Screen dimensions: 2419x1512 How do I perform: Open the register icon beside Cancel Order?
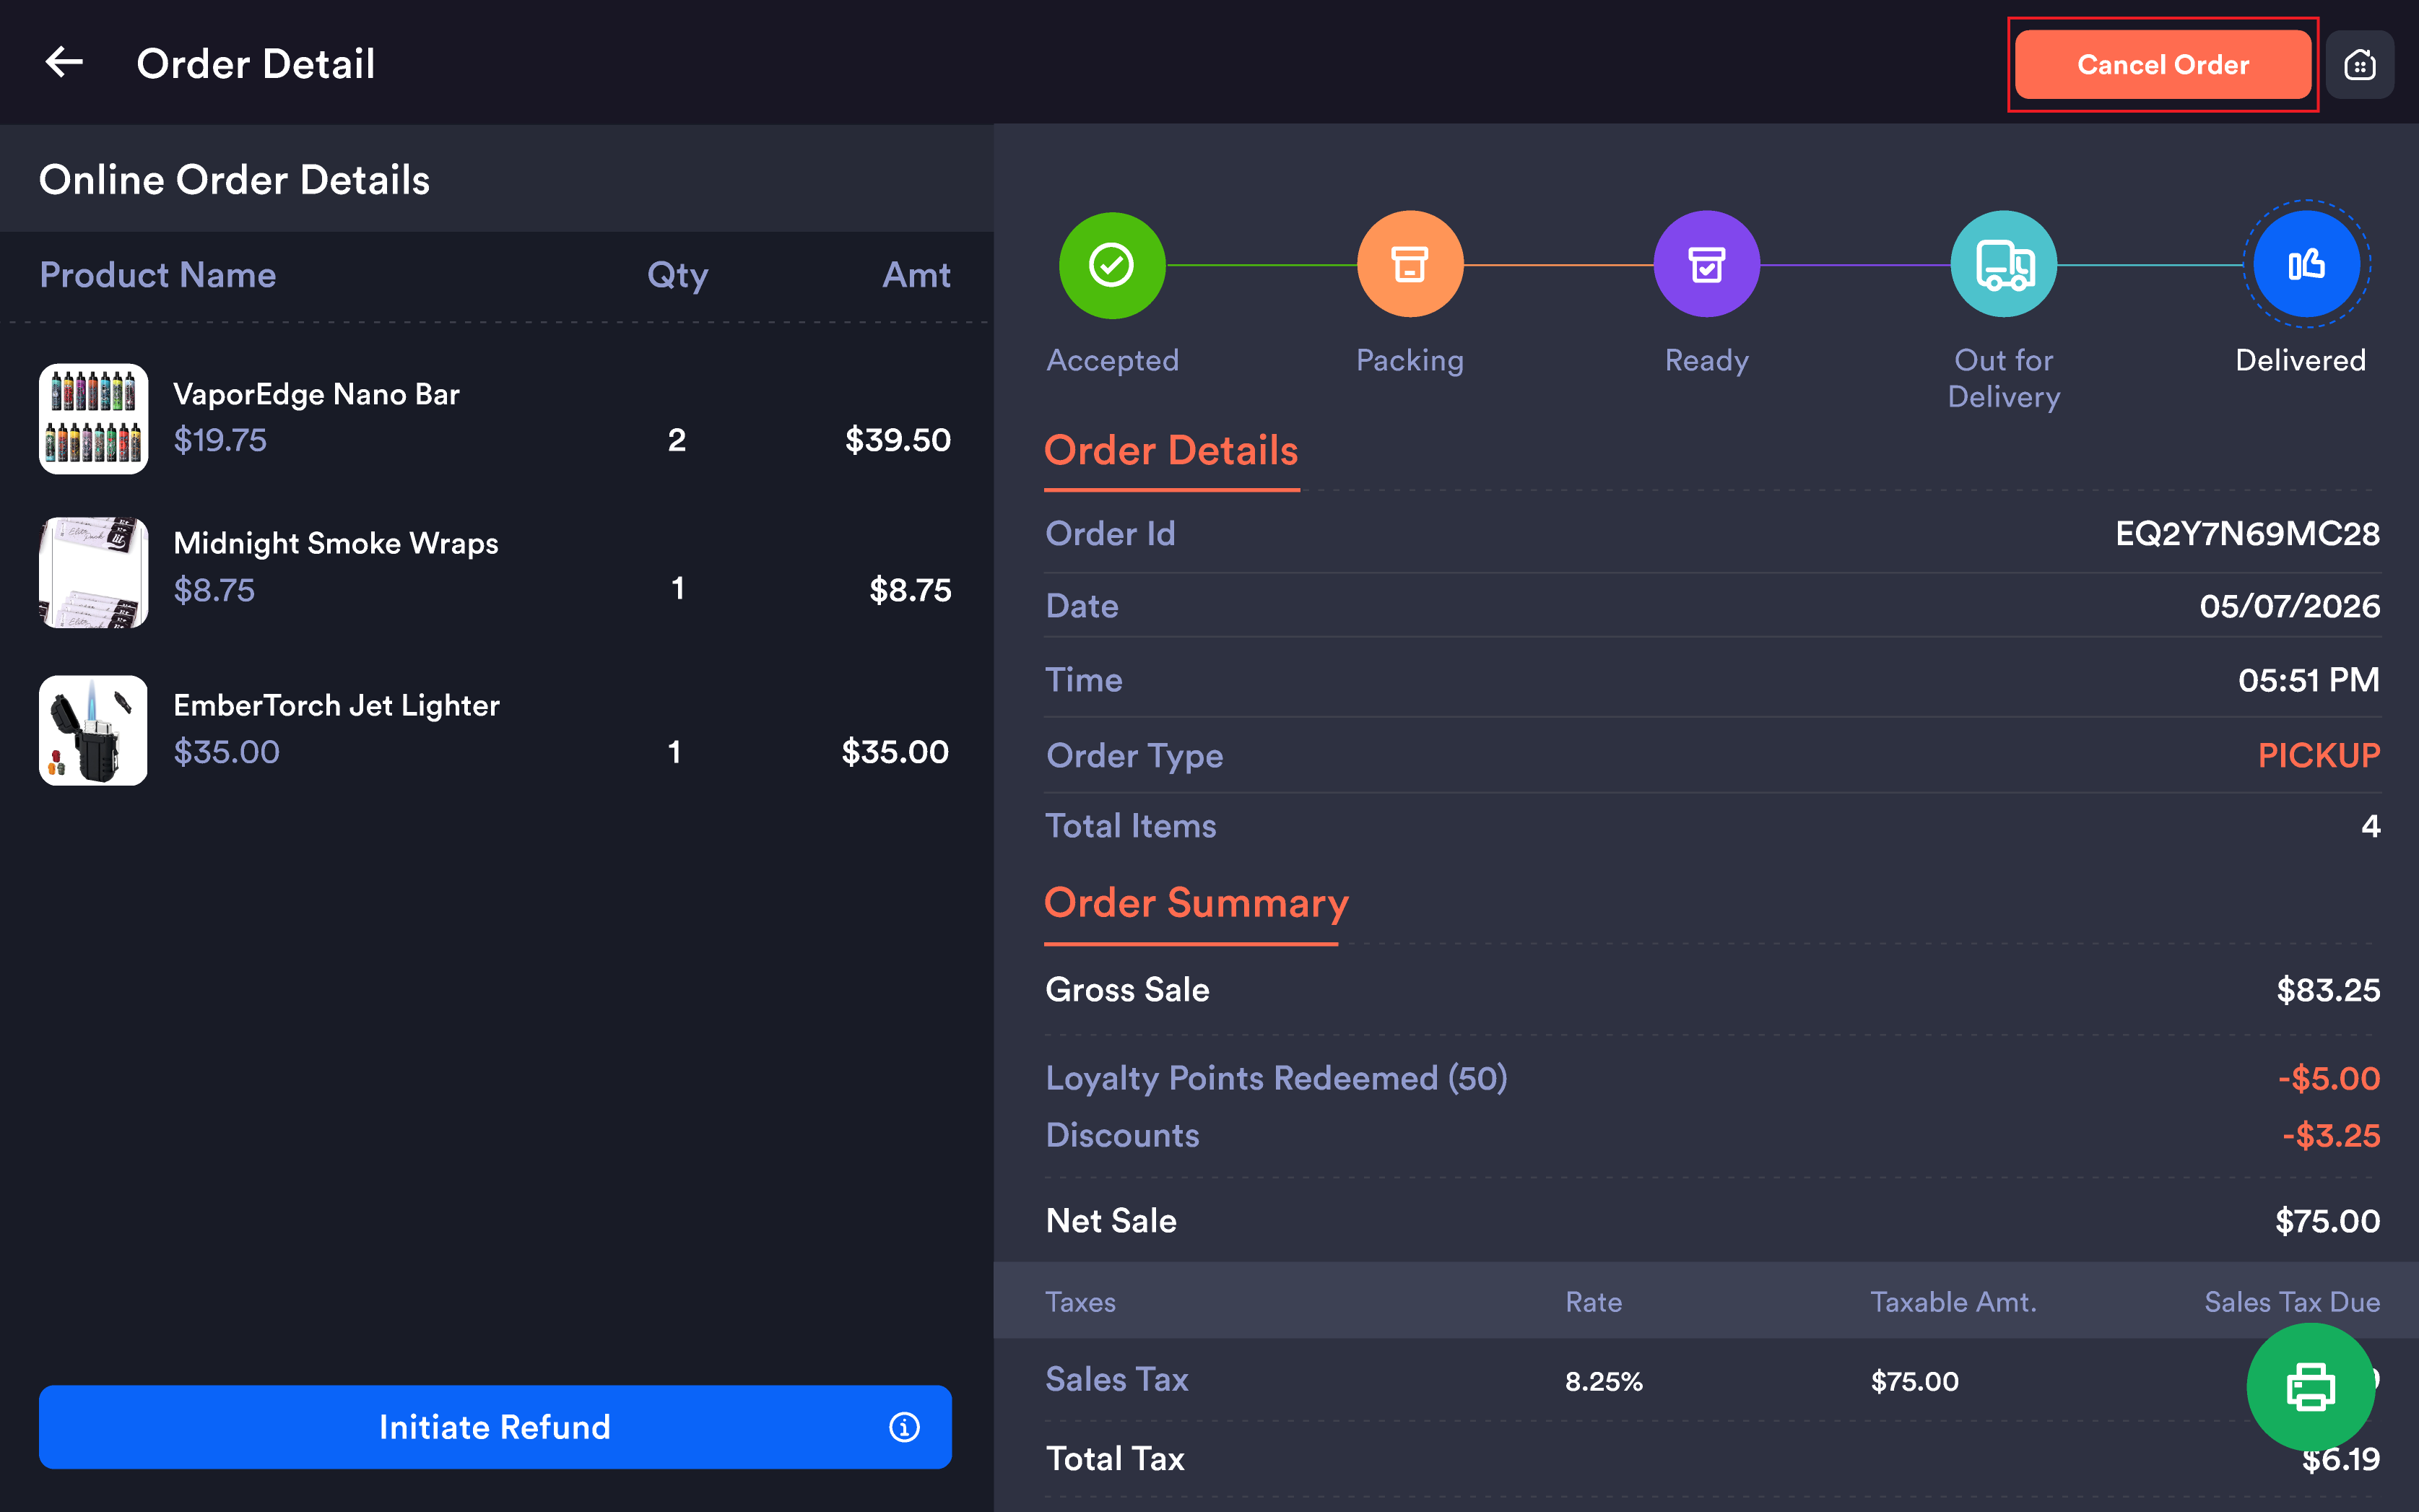pos(2359,65)
